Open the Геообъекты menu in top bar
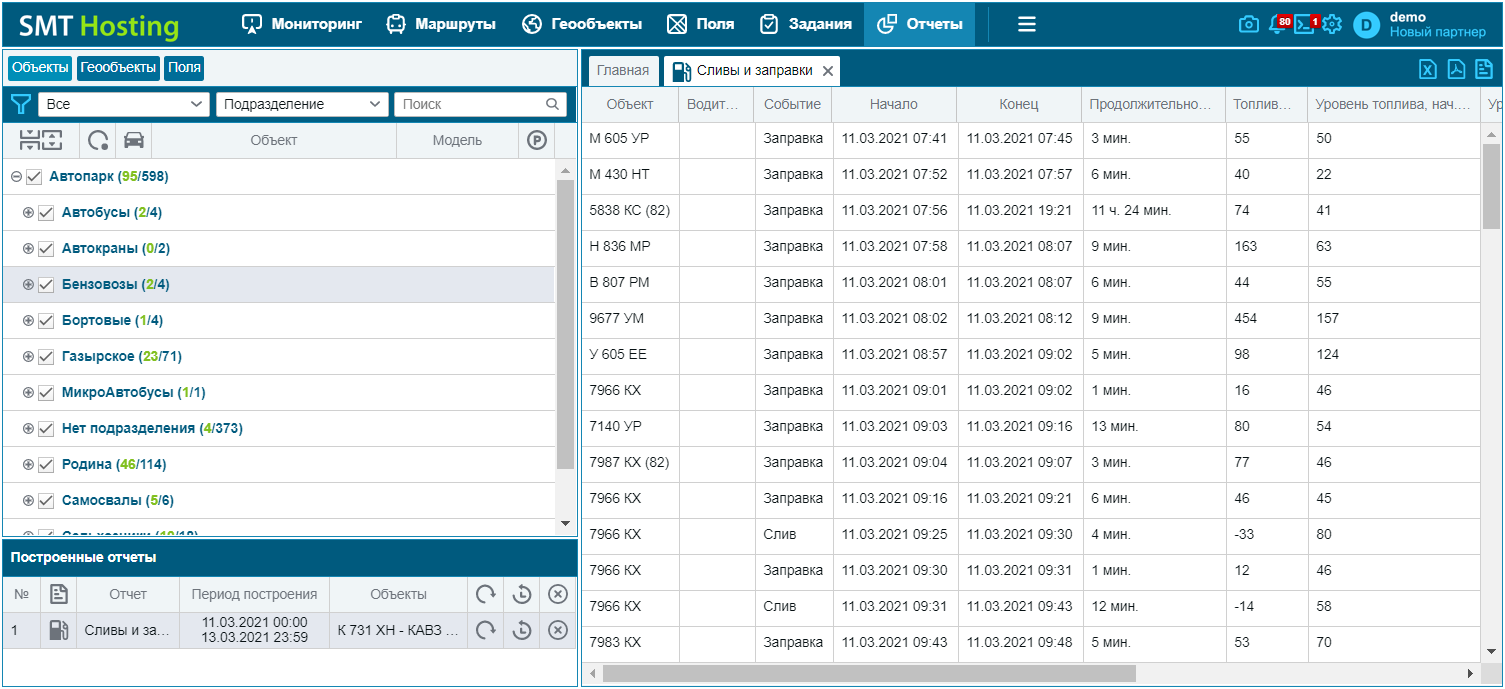 tap(582, 24)
